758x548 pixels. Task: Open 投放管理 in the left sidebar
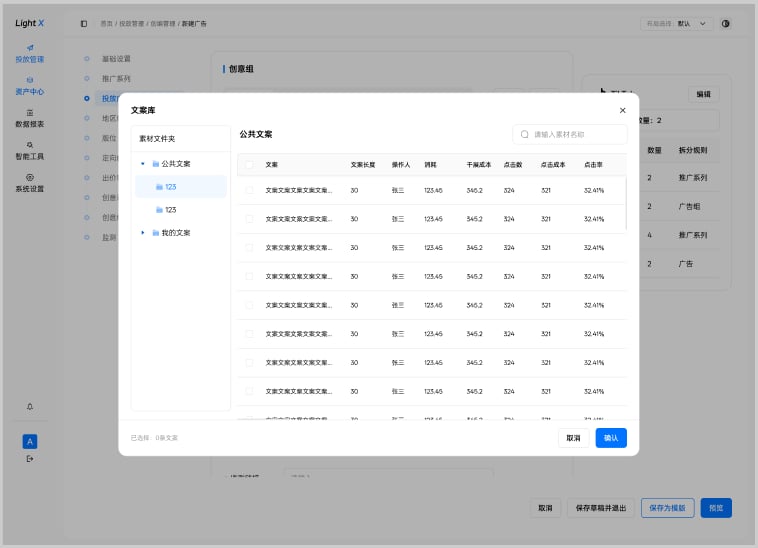coord(29,54)
